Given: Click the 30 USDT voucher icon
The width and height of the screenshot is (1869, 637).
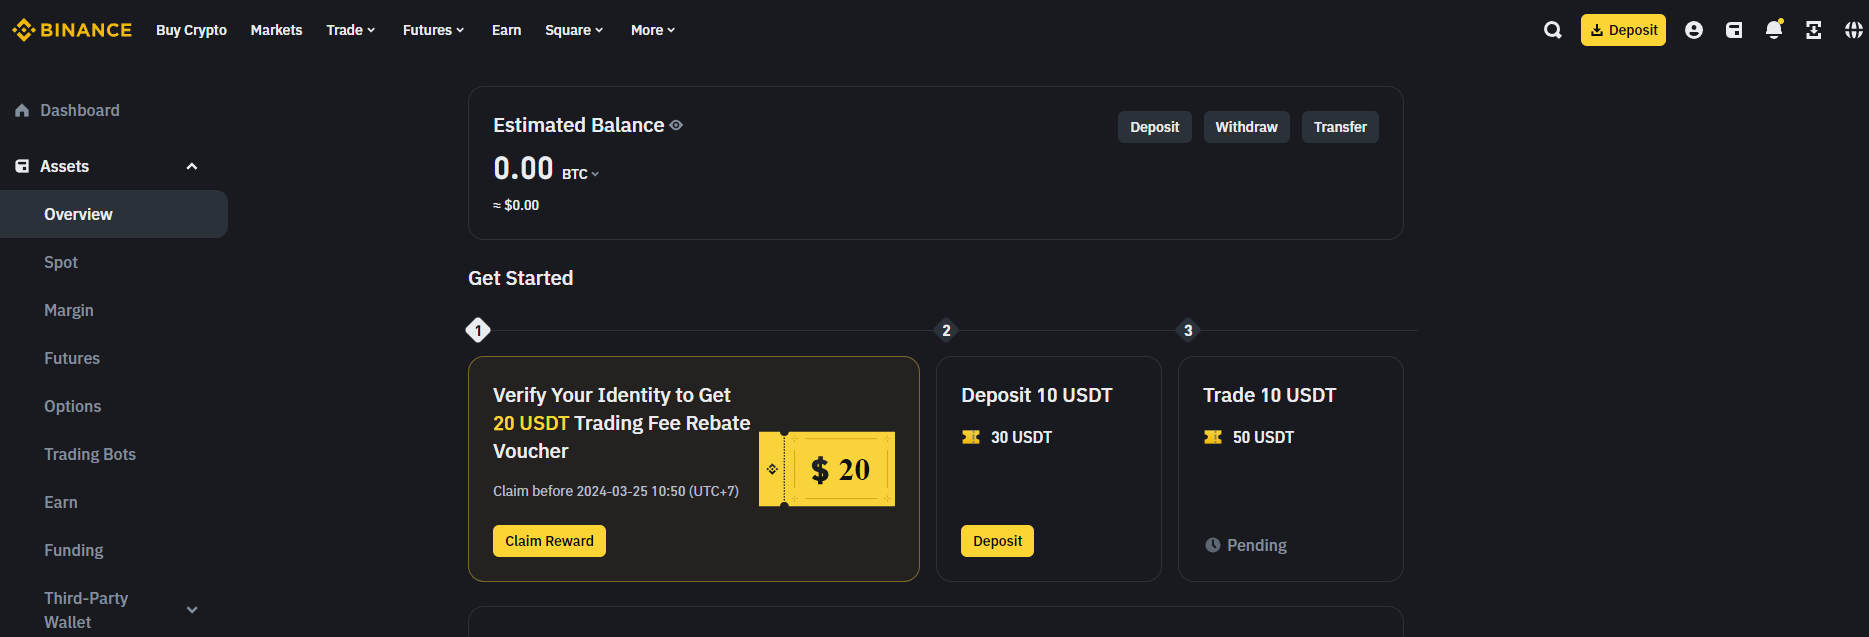Looking at the screenshot, I should 970,437.
